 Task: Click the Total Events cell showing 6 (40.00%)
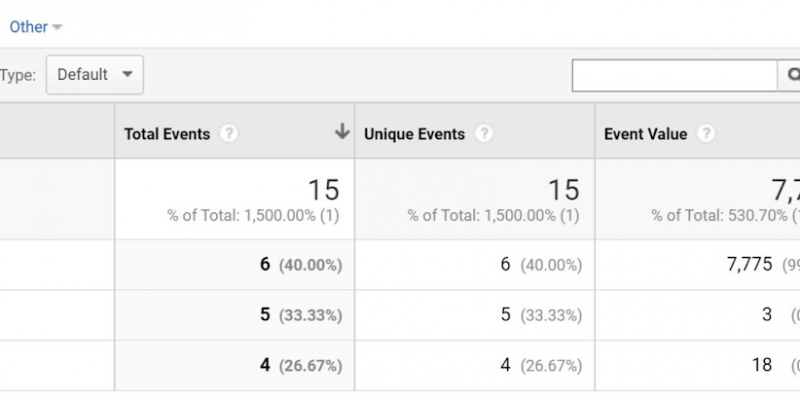click(300, 265)
